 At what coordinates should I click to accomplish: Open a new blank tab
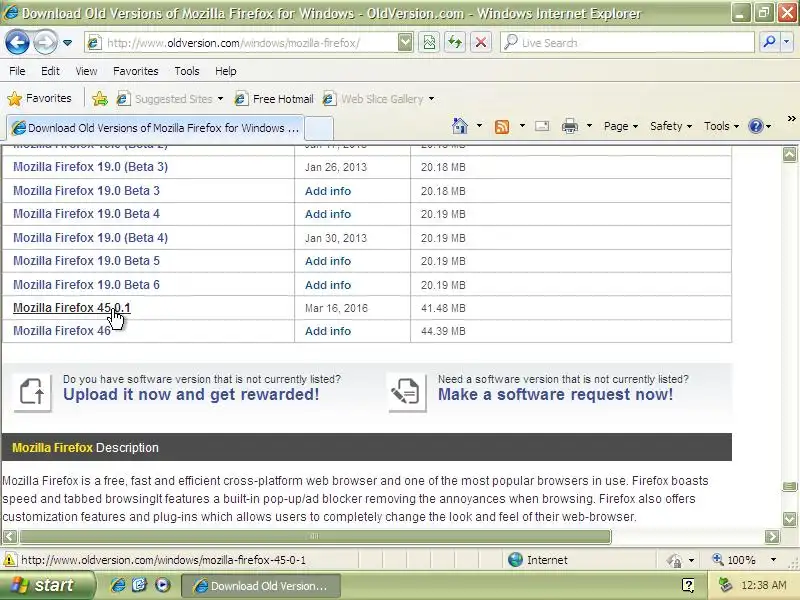tap(319, 128)
